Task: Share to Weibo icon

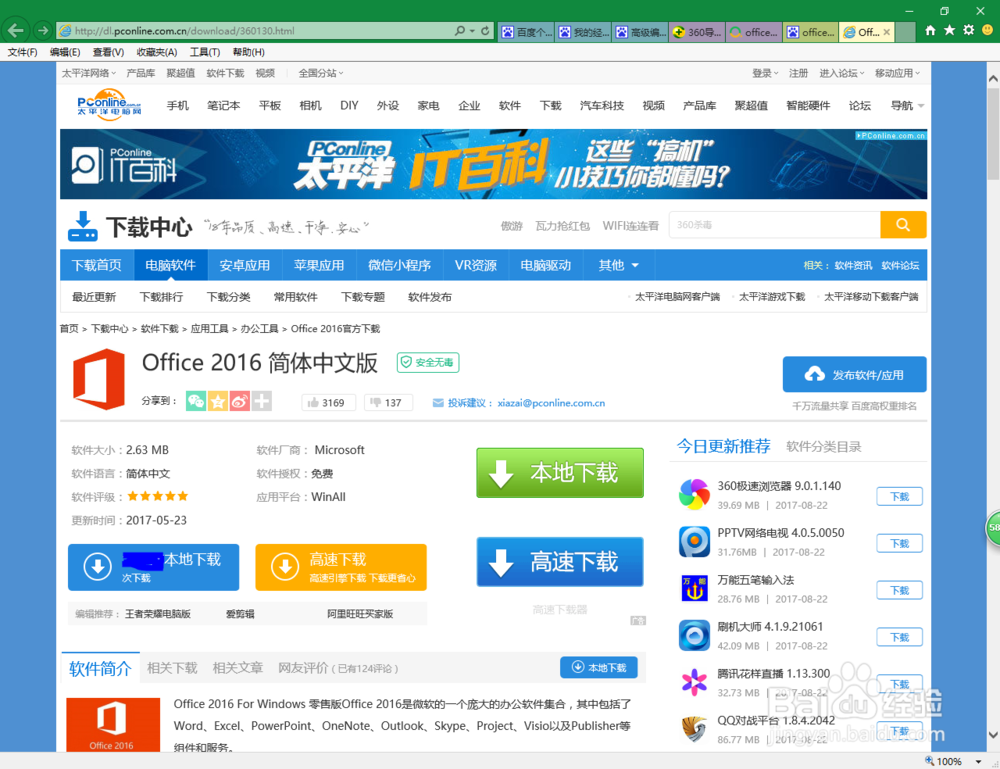Action: pos(240,401)
